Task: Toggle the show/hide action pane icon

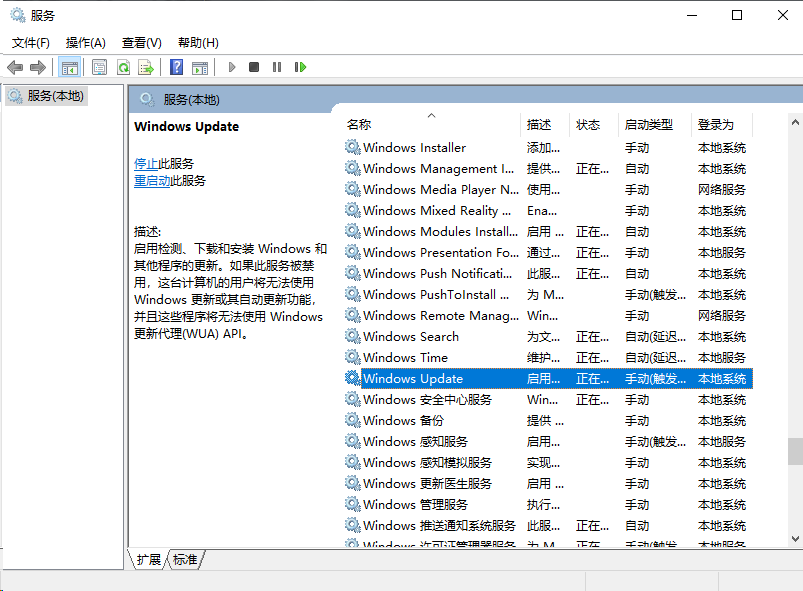Action: [200, 67]
